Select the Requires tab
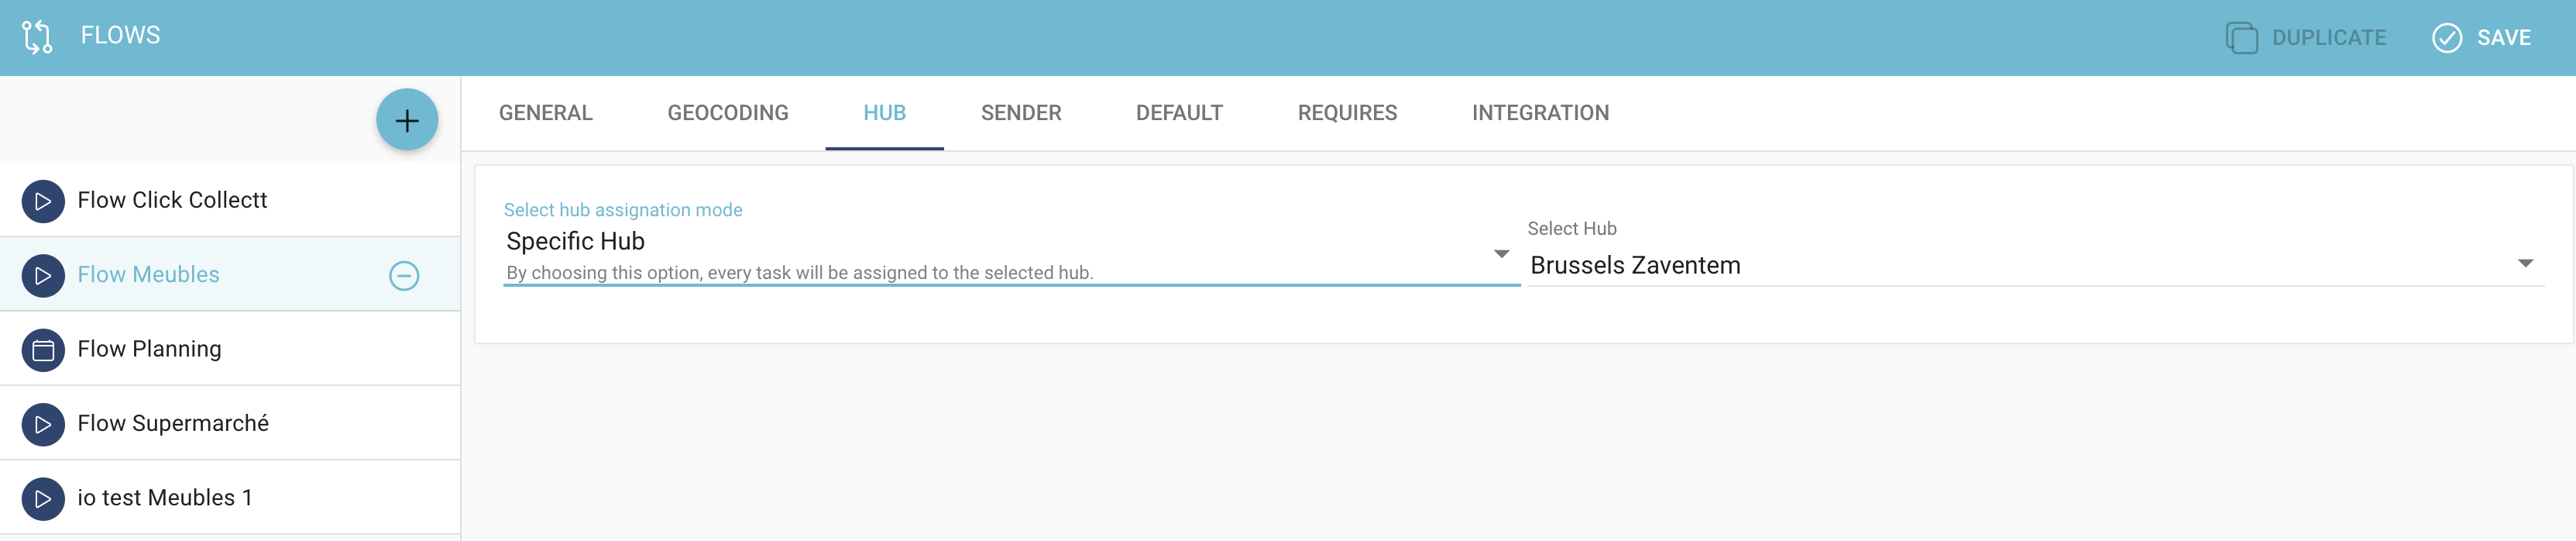Viewport: 2576px width, 541px height. [x=1346, y=113]
